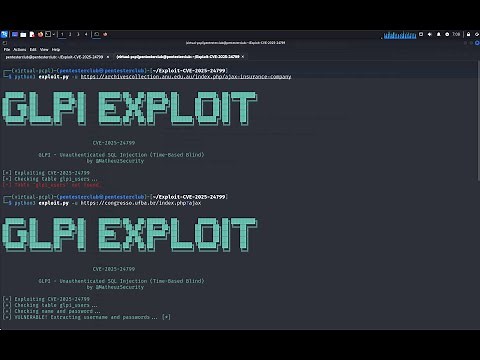Switch to workspace 2
480x360 pixels.
(x=70, y=34)
